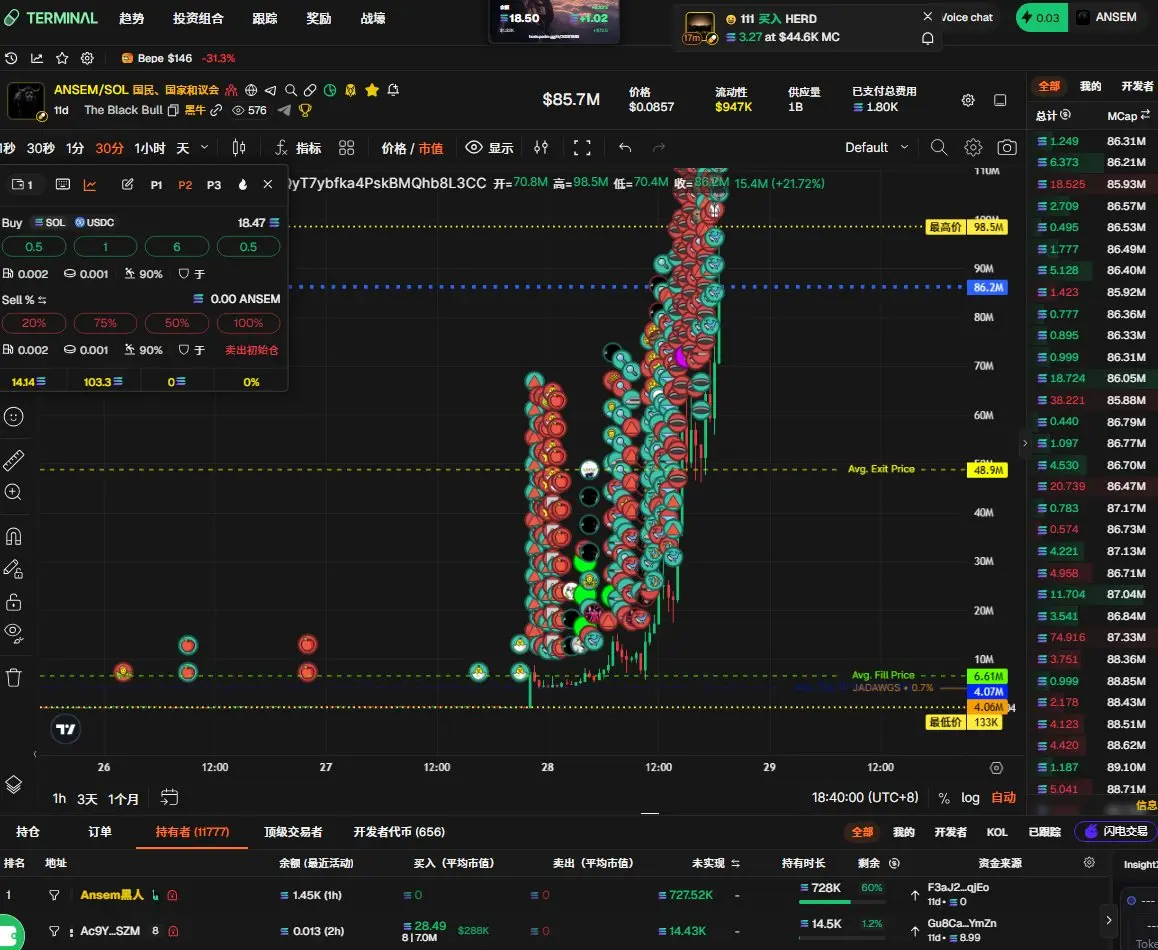
Task: Expand the Default layout dropdown
Action: point(876,148)
